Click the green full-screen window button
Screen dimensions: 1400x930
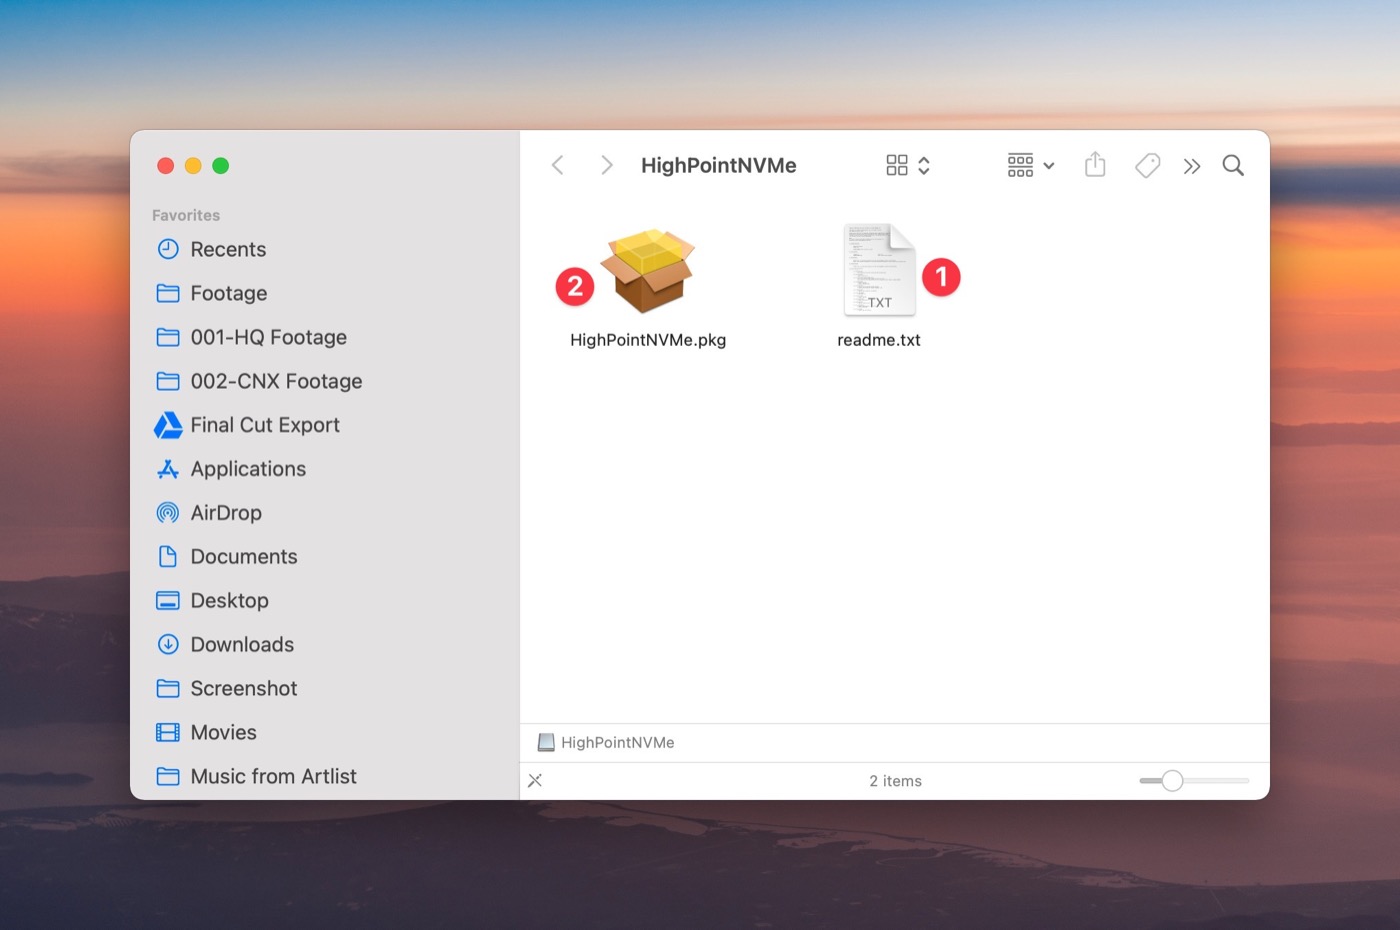pos(221,166)
